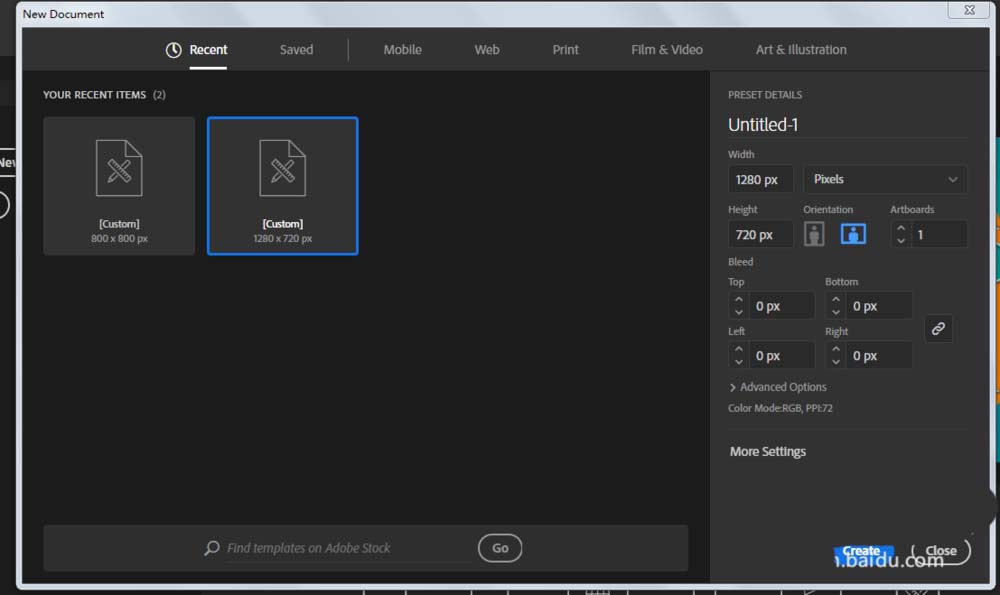
Task: Choose landscape orientation
Action: tap(853, 234)
